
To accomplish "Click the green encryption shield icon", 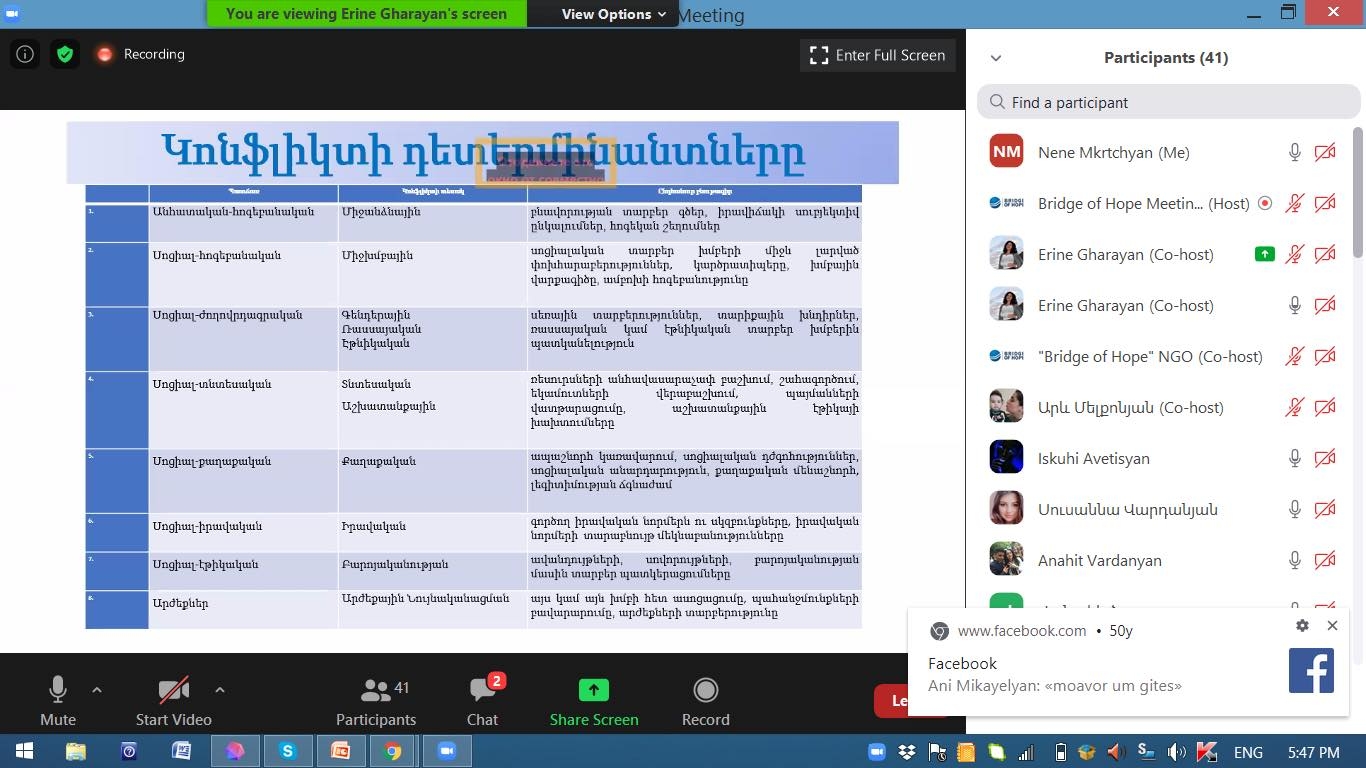I will pos(65,54).
